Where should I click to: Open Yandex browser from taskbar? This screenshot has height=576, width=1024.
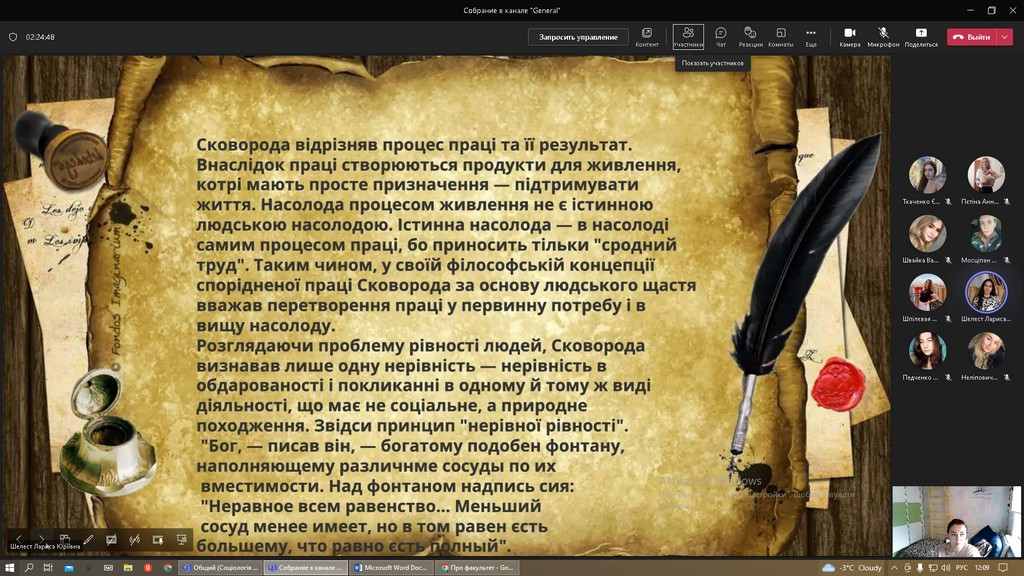pyautogui.click(x=148, y=568)
